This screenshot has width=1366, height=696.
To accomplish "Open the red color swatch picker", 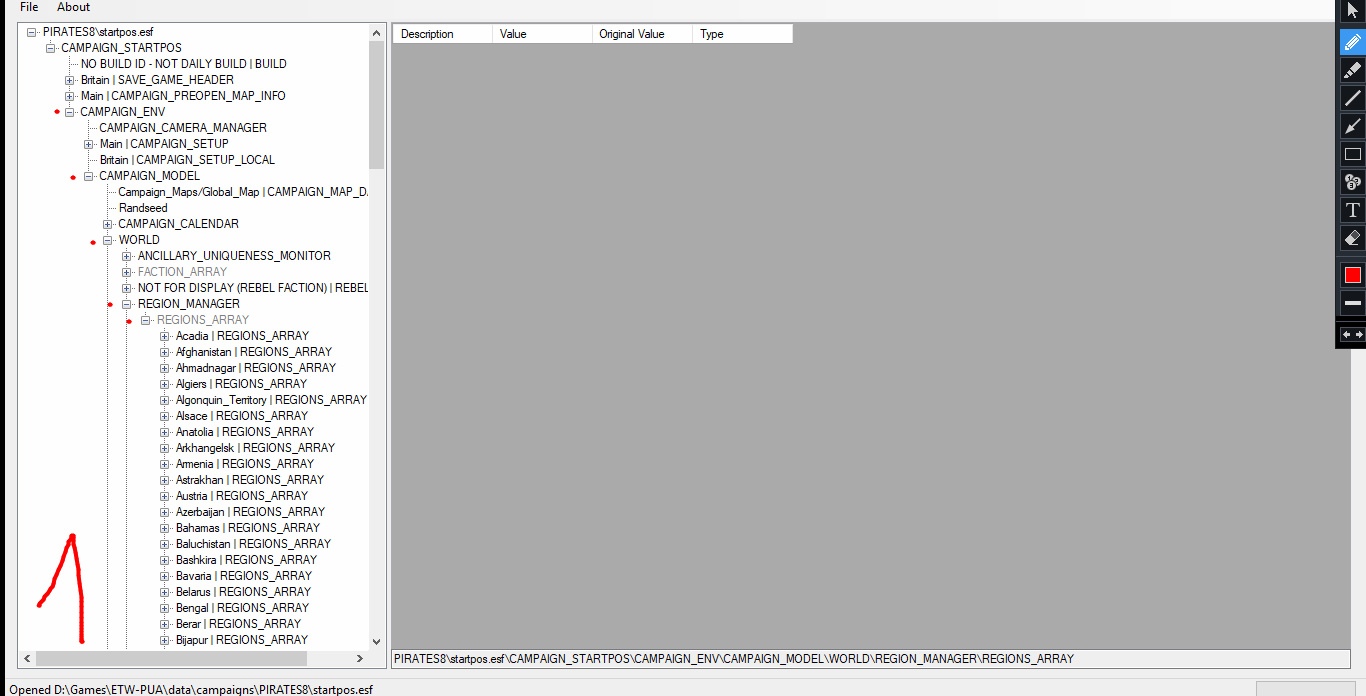I will click(1352, 275).
